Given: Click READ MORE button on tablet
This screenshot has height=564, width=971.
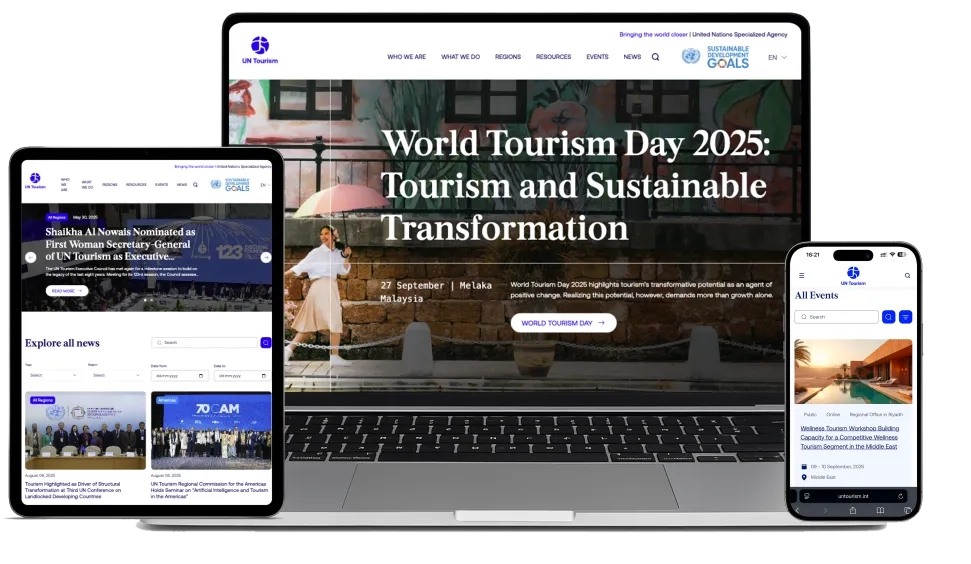Looking at the screenshot, I should pos(67,291).
